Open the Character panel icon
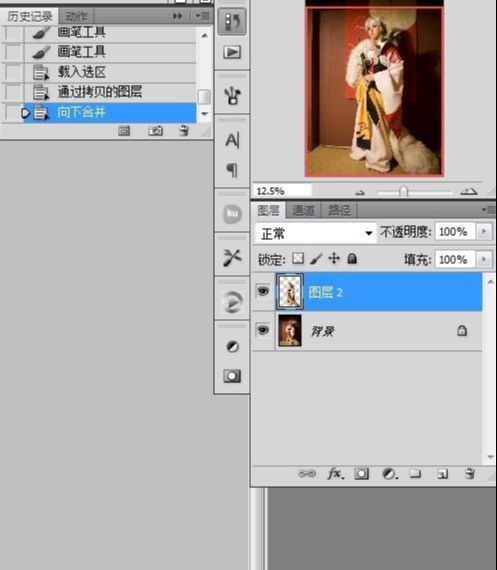The width and height of the screenshot is (497, 570). tap(232, 140)
